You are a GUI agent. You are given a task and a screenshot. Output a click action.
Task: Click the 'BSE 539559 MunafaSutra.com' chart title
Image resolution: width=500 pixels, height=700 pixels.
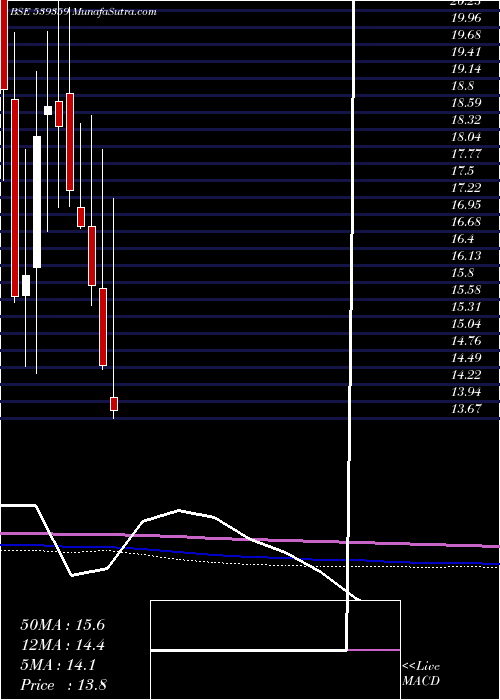point(83,12)
